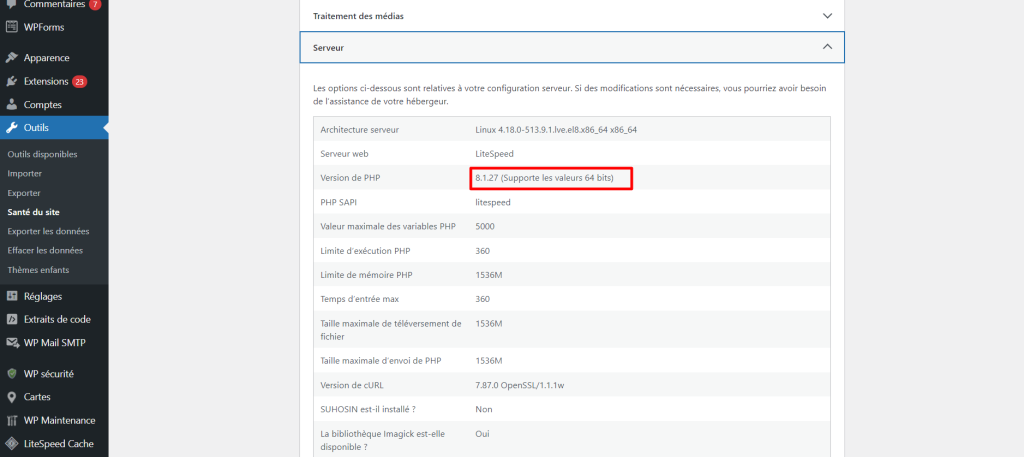Click the Traitement des médias chevron
Image resolution: width=1024 pixels, height=457 pixels.
(827, 16)
